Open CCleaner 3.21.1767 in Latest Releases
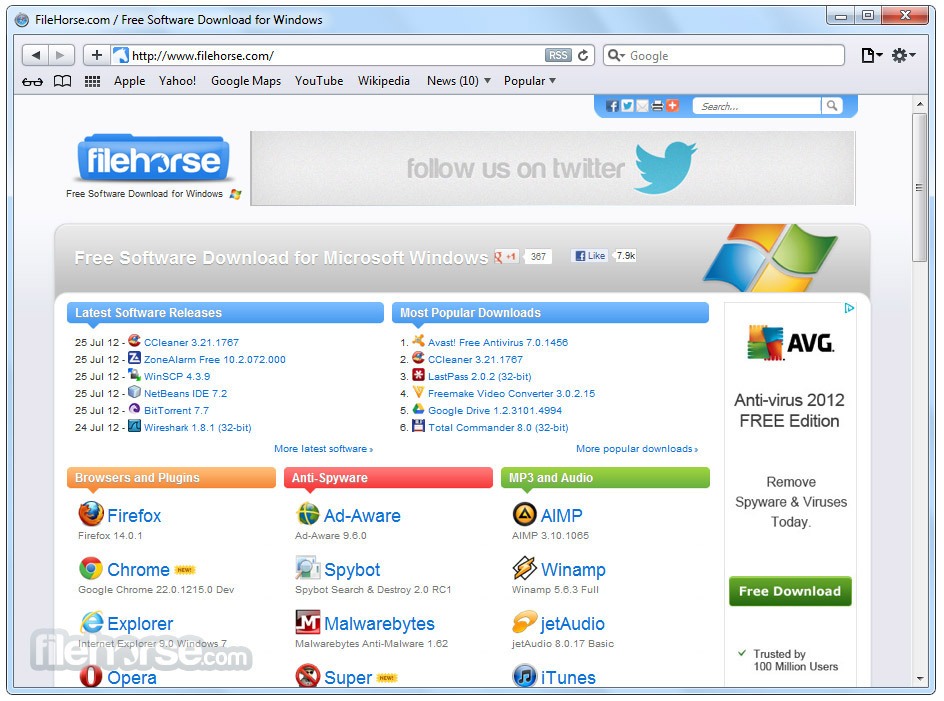The height and width of the screenshot is (701, 944). point(191,343)
